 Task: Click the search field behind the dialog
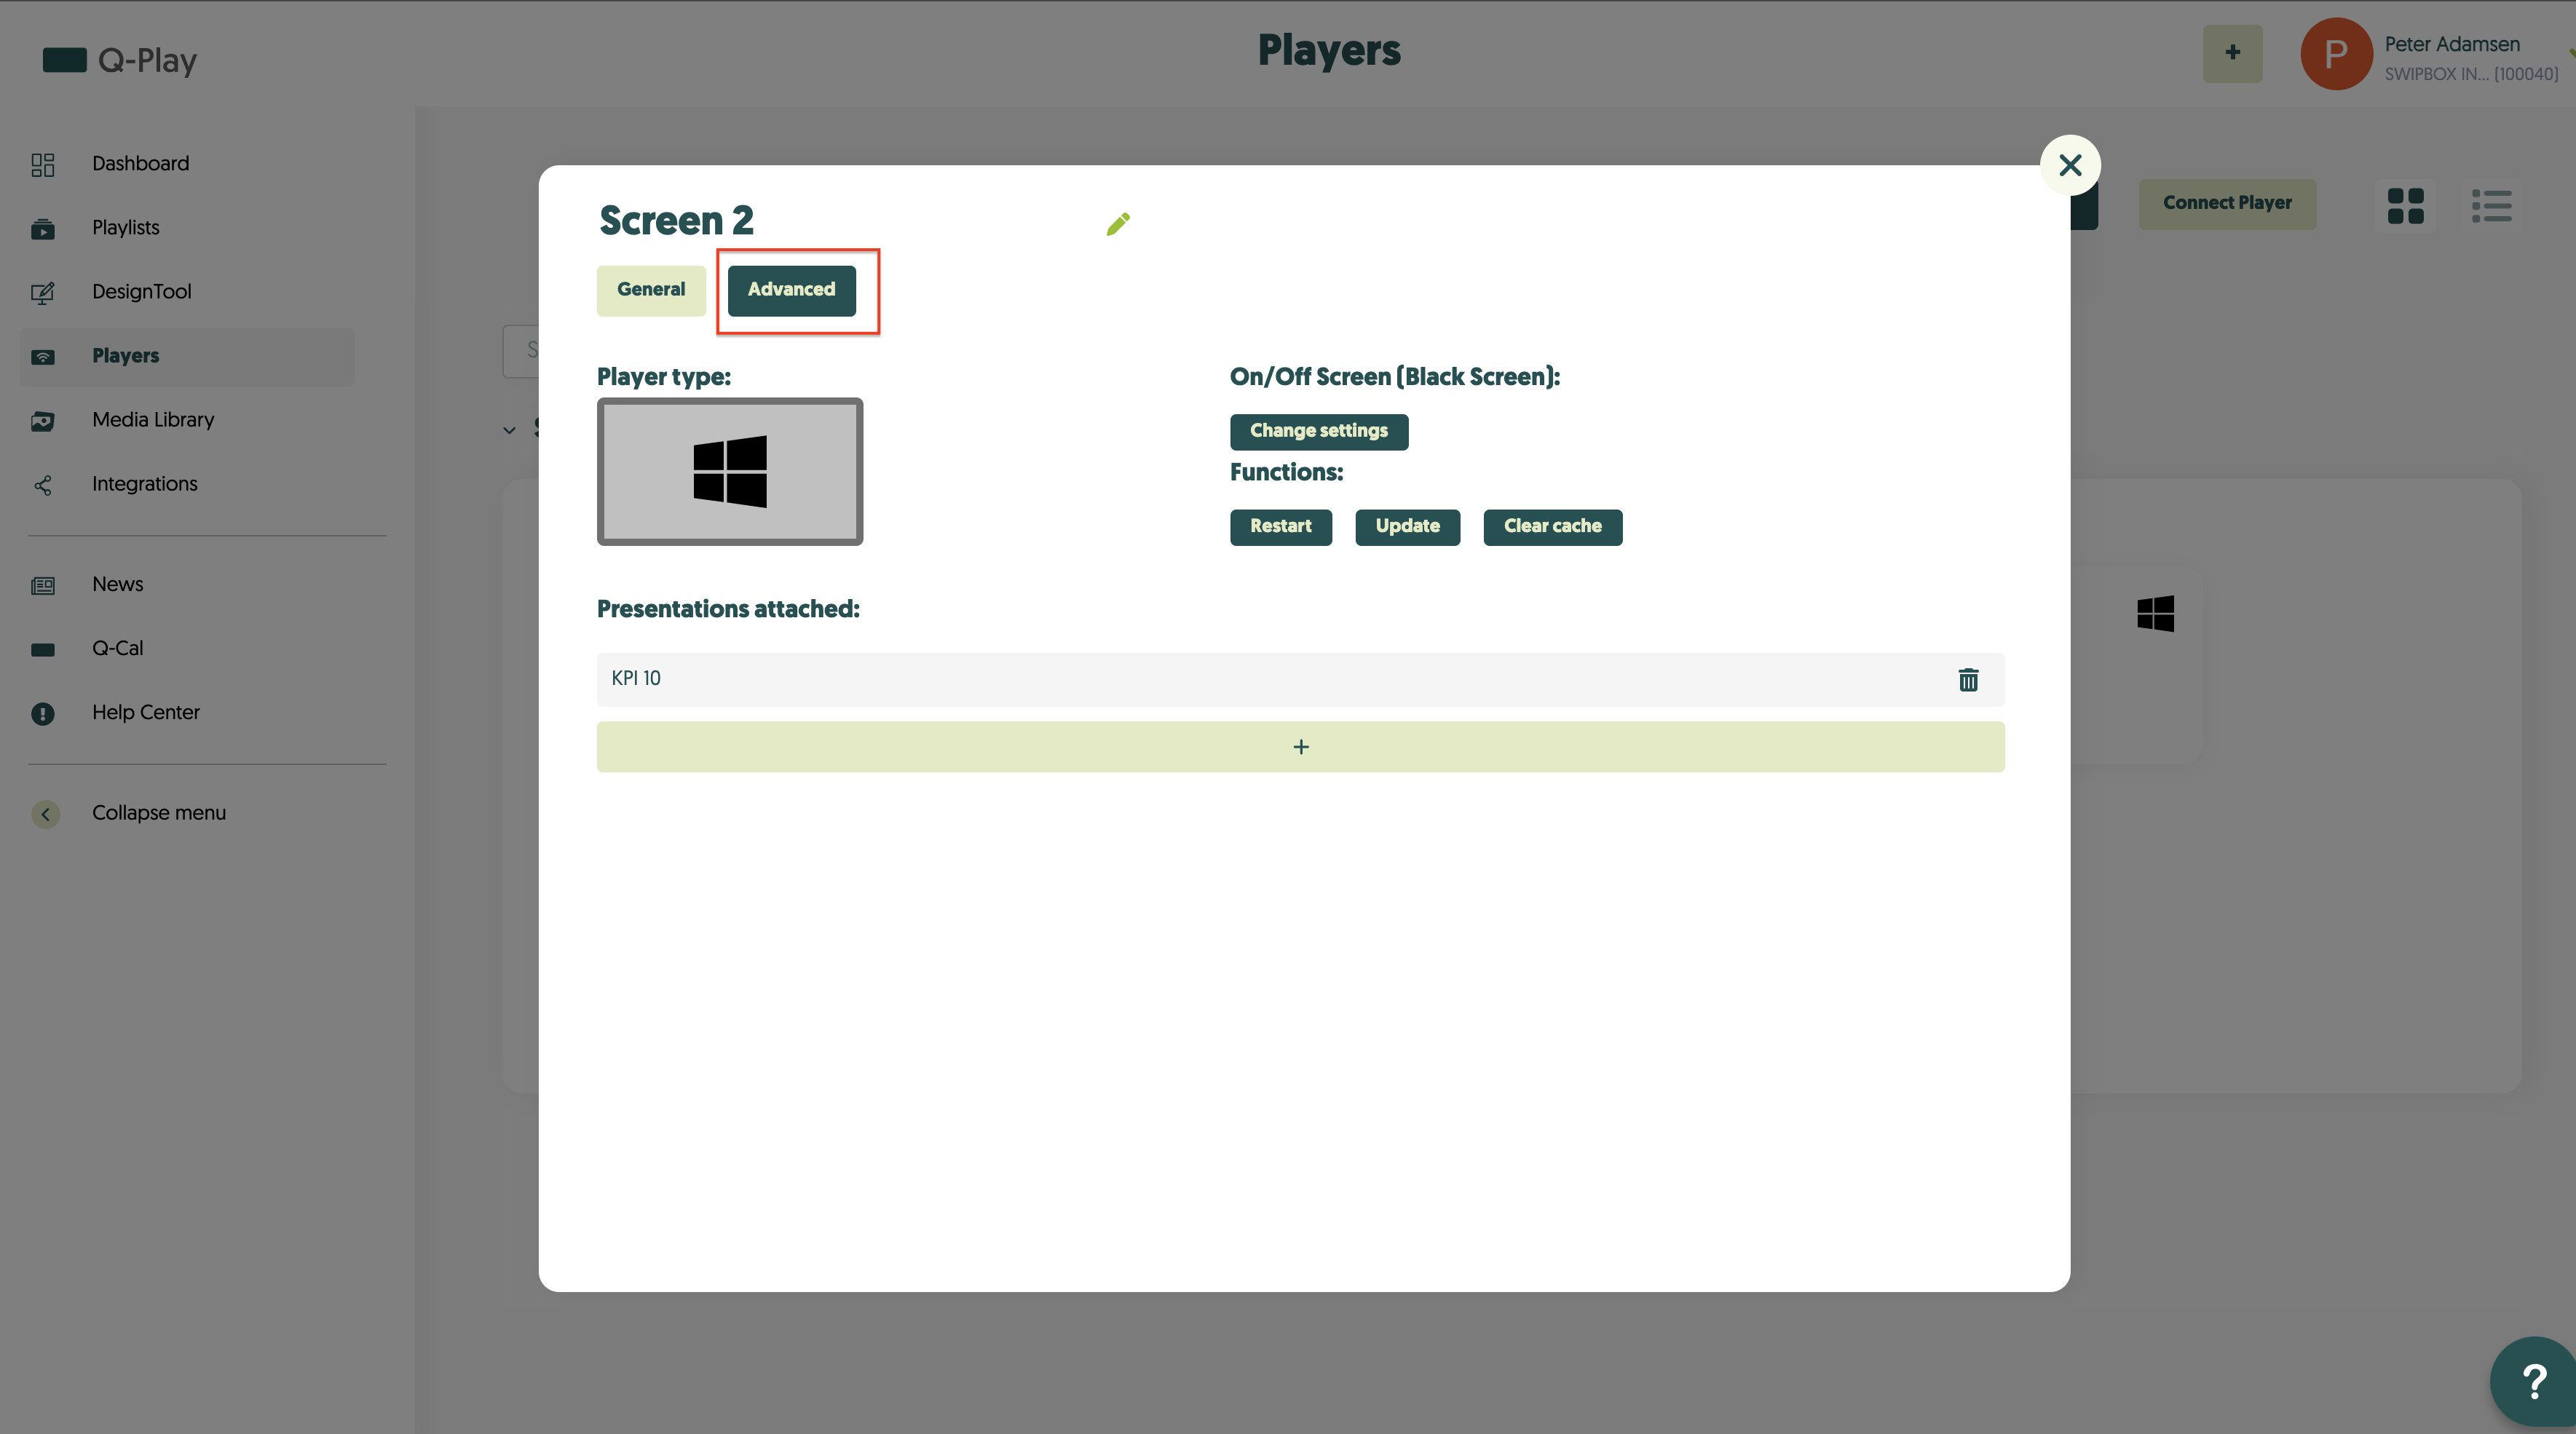click(x=521, y=351)
